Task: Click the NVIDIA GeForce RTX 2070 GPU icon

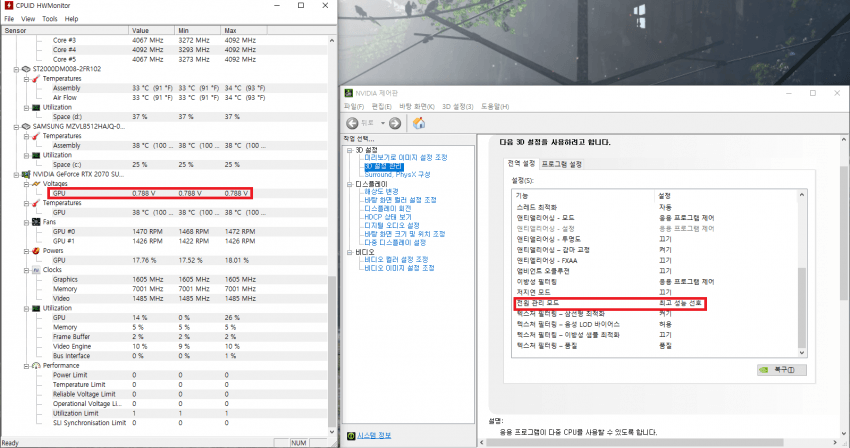Action: (x=26, y=174)
